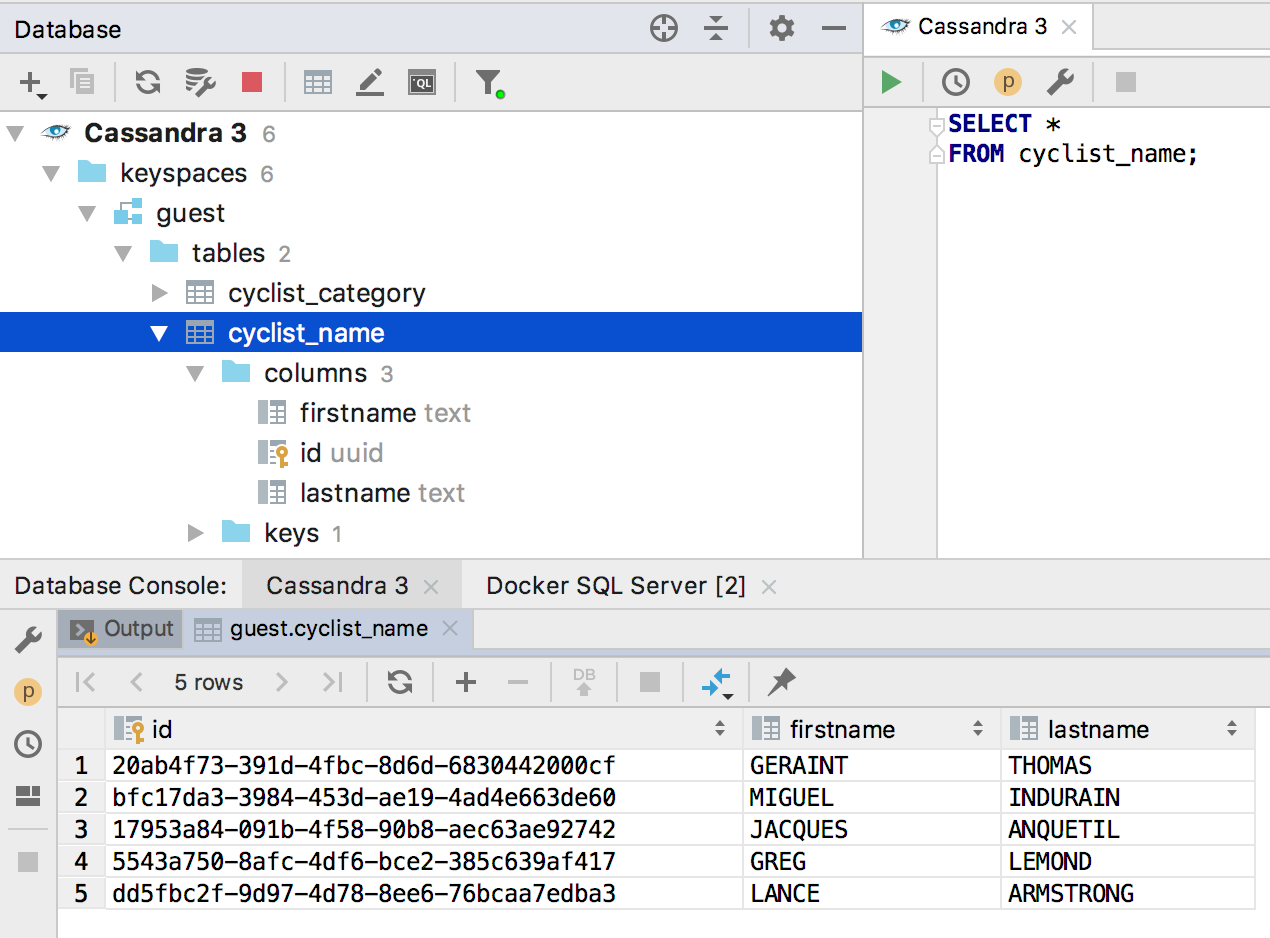Click the Refresh icon in Database toolbar
The image size is (1270, 938).
pos(148,83)
